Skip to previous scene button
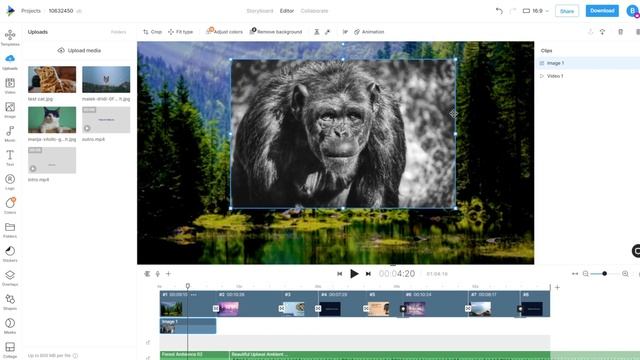The image size is (640, 360). (340, 274)
